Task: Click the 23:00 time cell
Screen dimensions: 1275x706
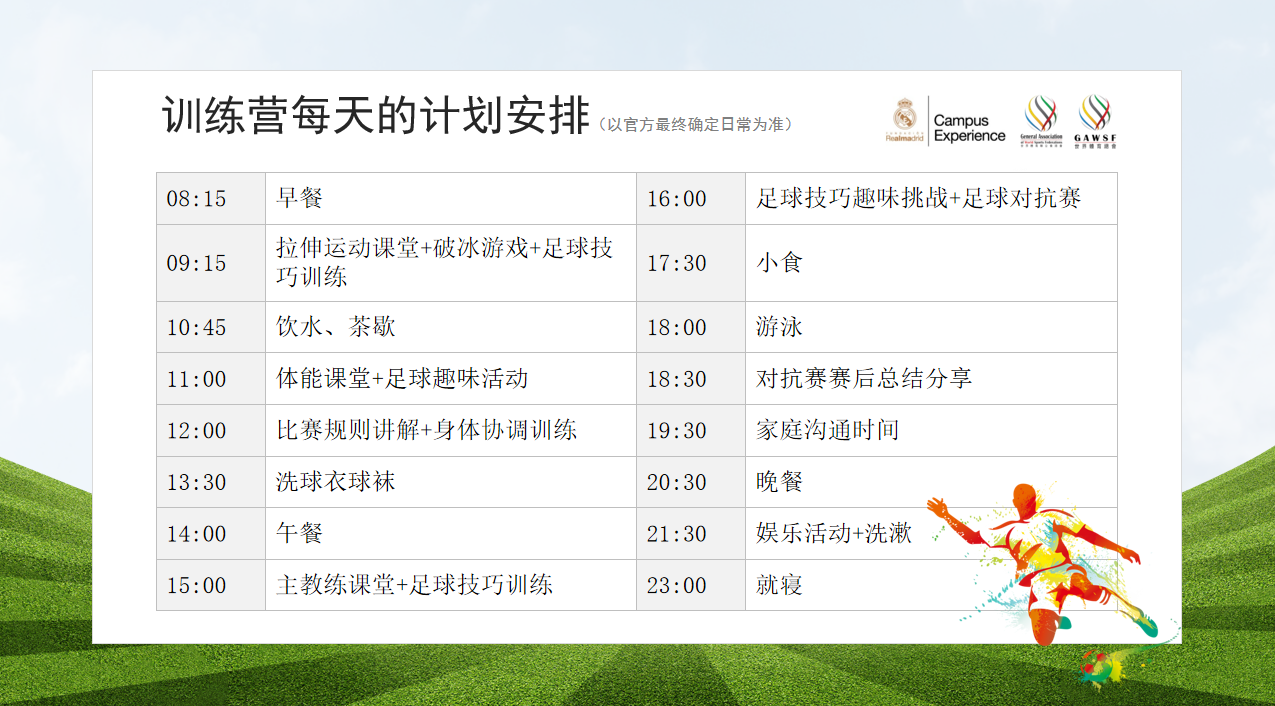Action: point(691,585)
